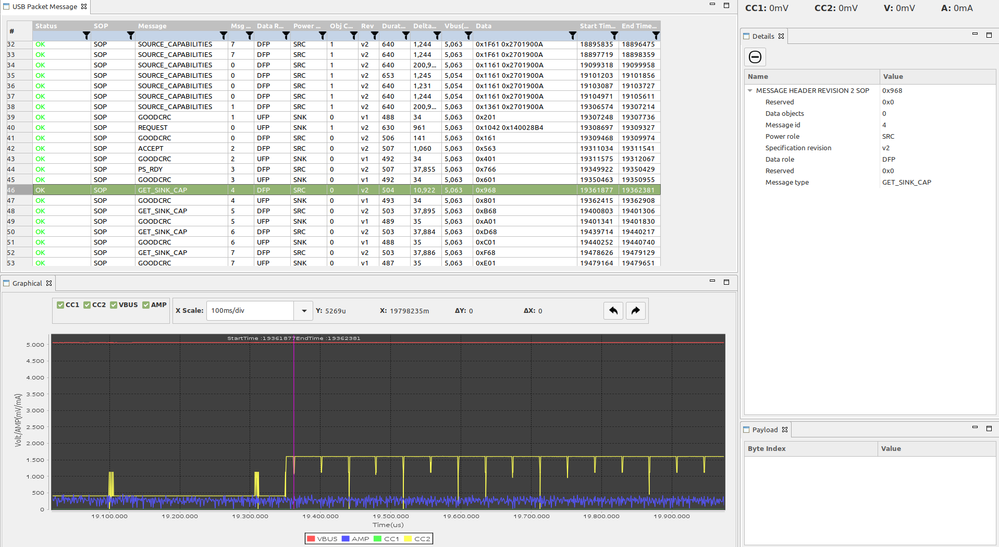The image size is (999, 547).
Task: Click the 0x968 value in Details
Action: point(892,90)
